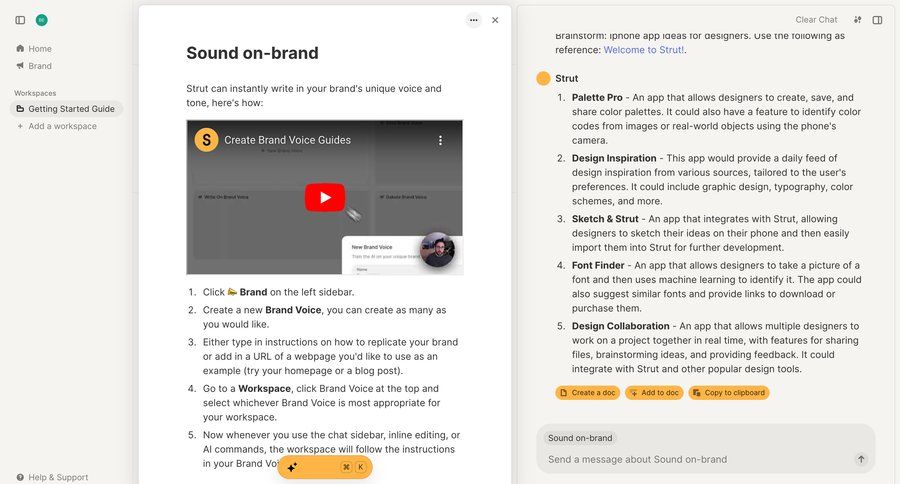
Task: Click the Font Finder list item
Action: pos(709,287)
